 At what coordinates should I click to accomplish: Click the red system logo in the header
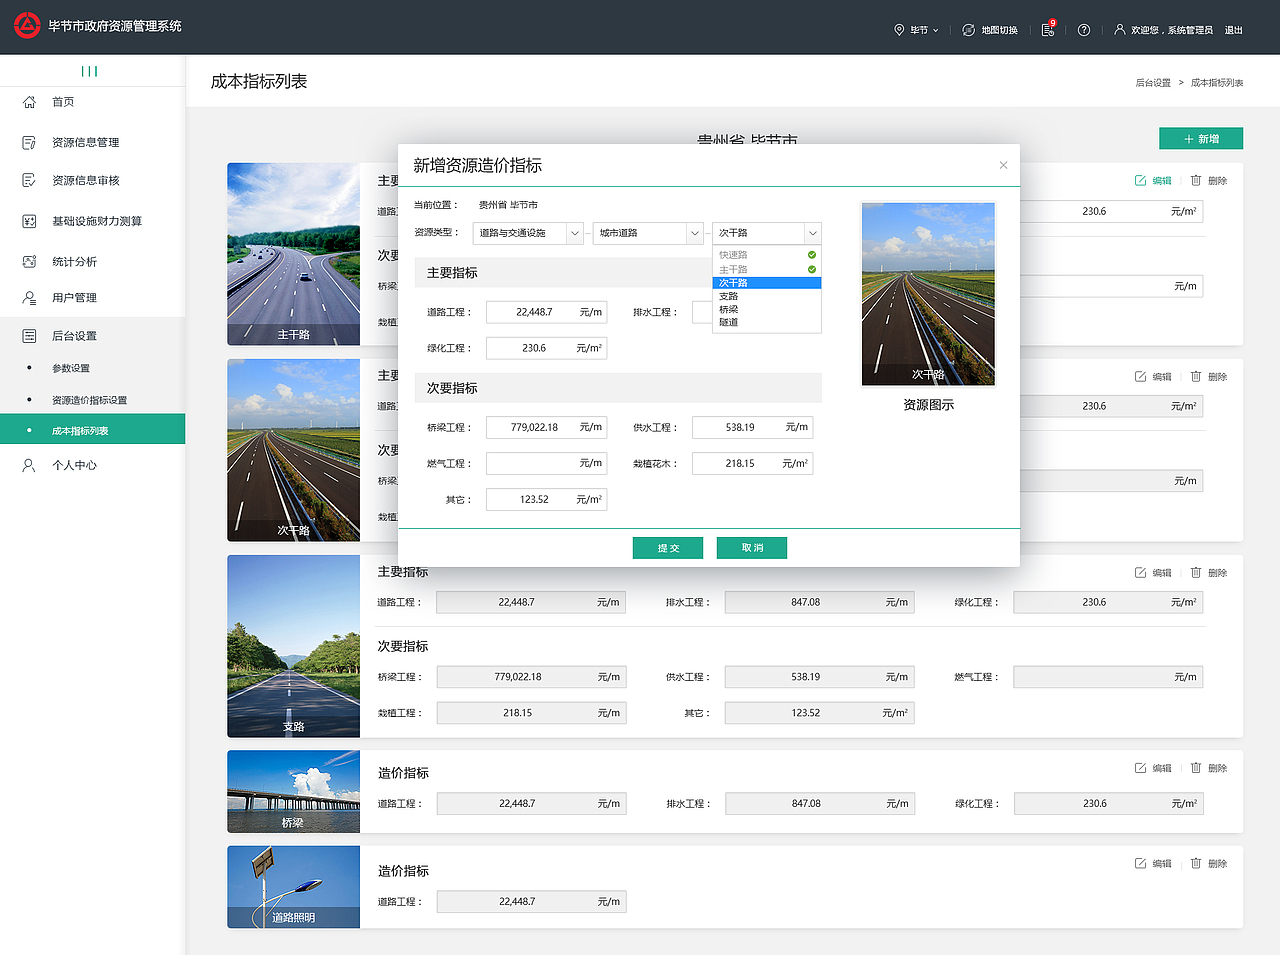click(27, 26)
